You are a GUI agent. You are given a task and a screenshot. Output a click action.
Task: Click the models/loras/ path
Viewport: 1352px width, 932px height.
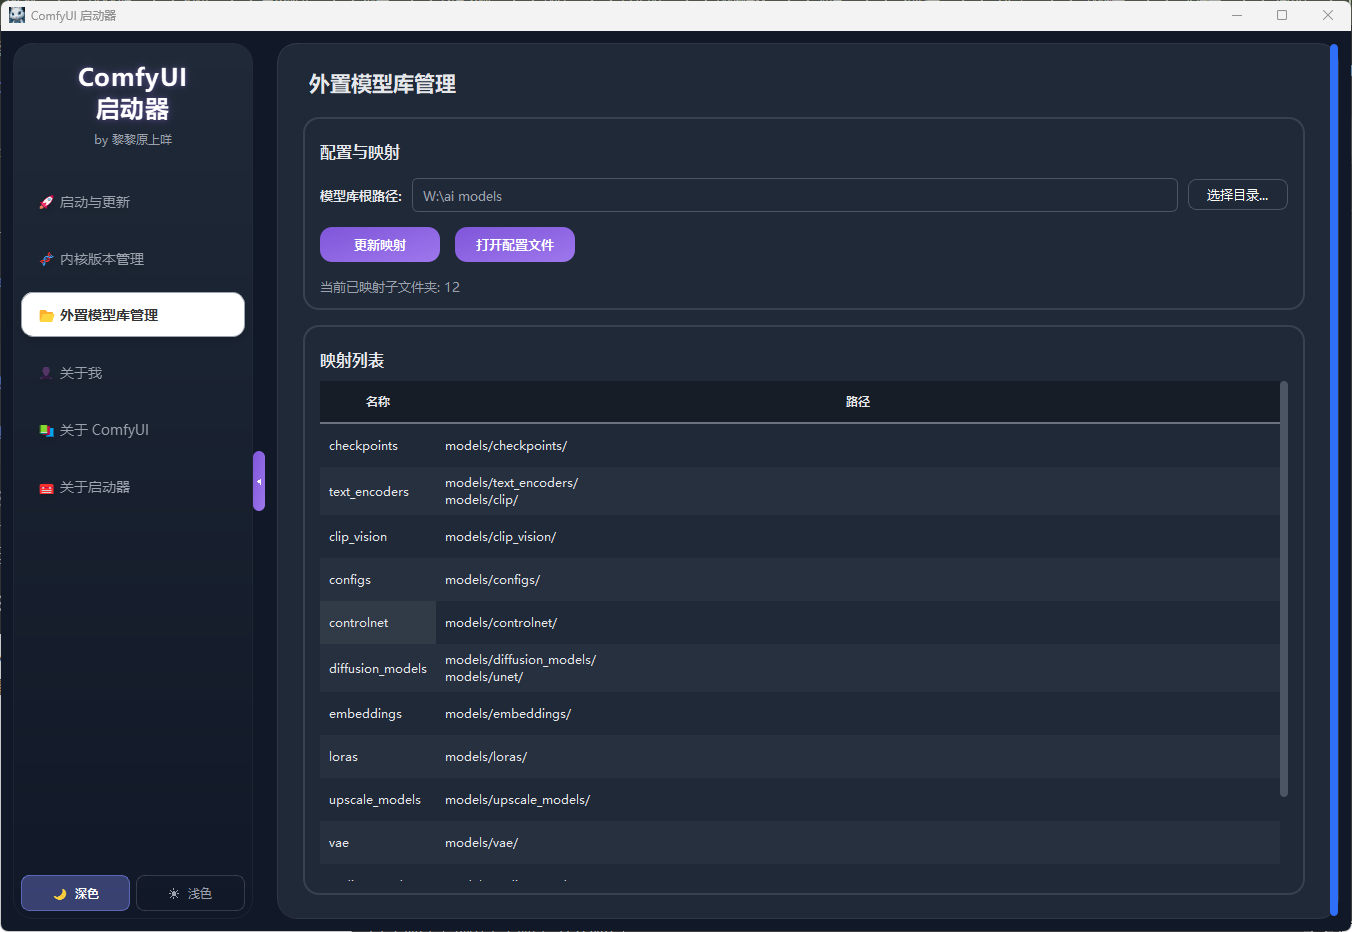tap(486, 757)
